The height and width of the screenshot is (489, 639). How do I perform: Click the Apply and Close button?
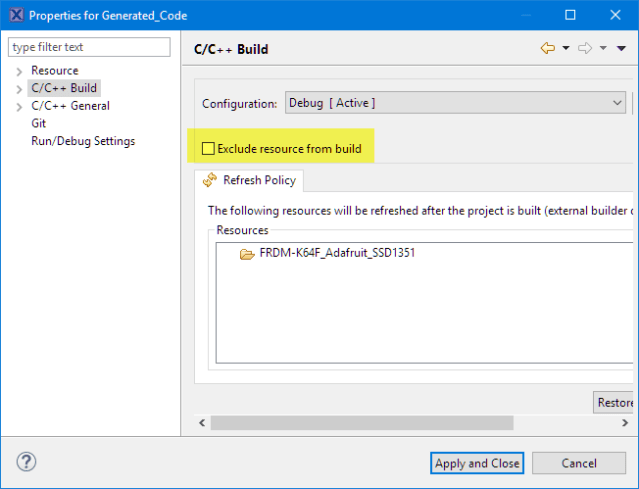coord(476,463)
